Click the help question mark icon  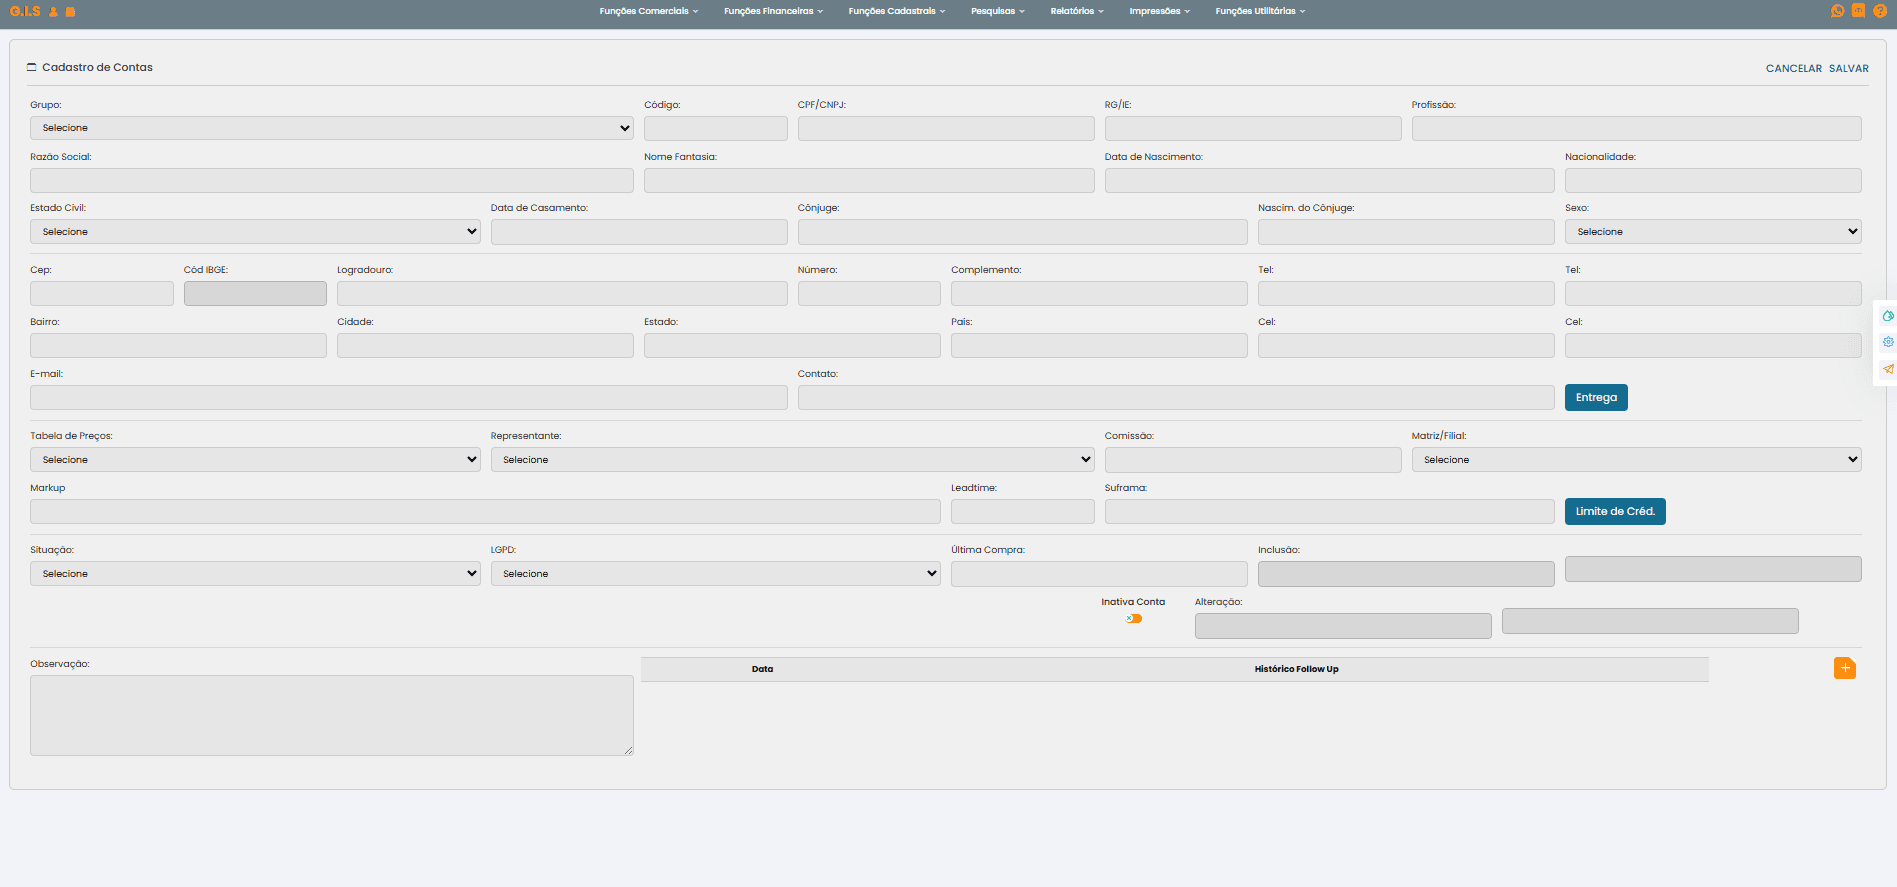click(1880, 11)
